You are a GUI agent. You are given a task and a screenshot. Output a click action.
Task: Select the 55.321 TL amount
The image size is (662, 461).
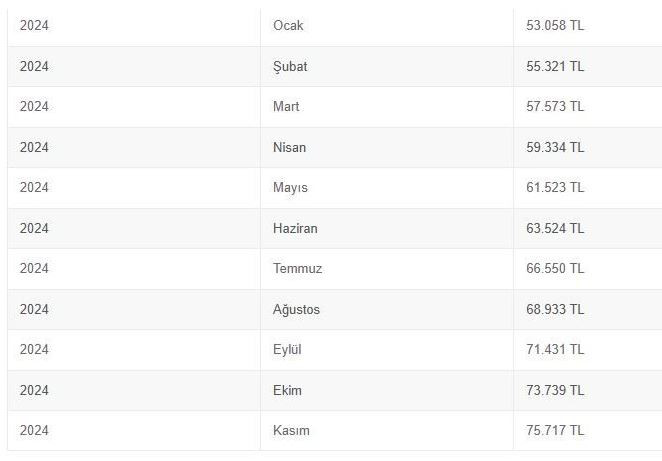[555, 66]
